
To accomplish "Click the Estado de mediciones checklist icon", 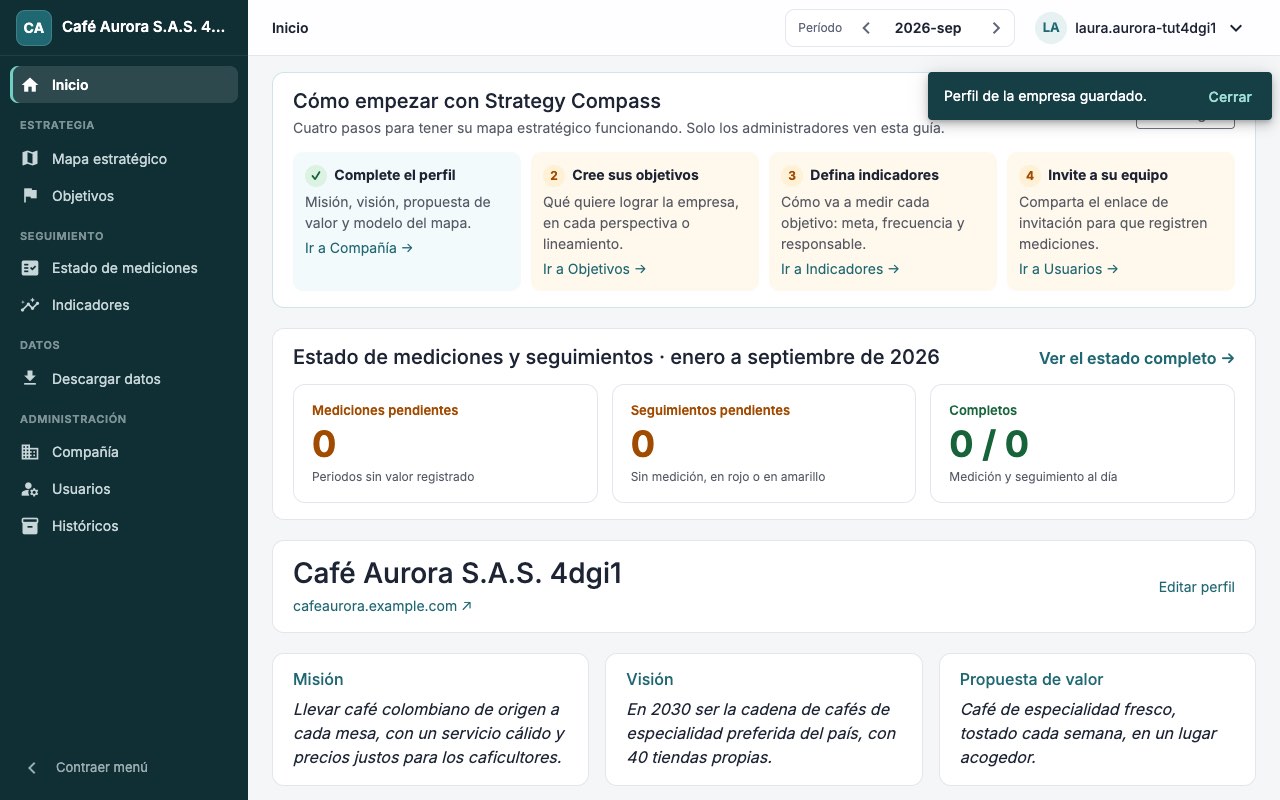I will pyautogui.click(x=30, y=268).
